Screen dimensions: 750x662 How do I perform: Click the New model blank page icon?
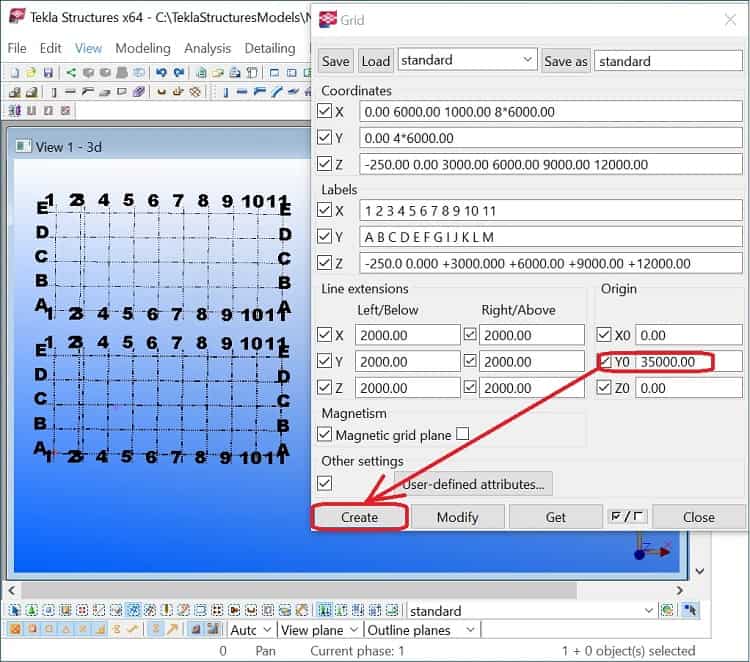pyautogui.click(x=15, y=72)
